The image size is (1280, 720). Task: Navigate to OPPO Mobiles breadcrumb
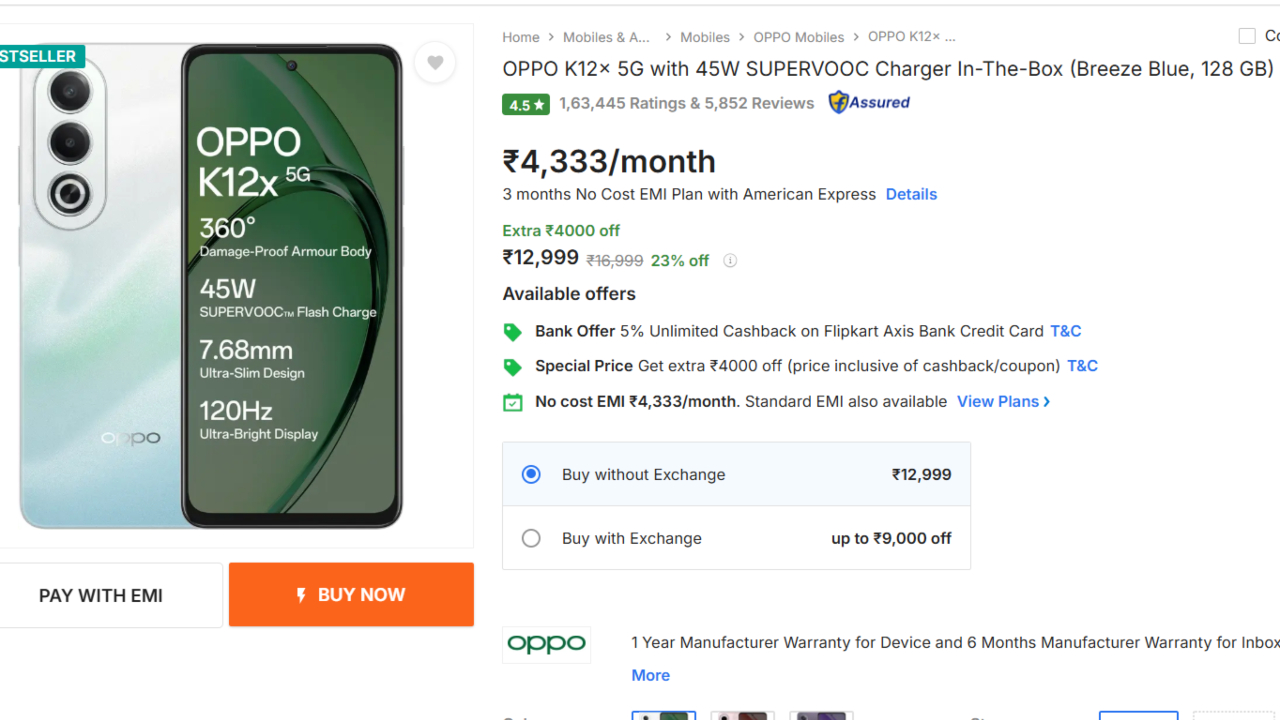[x=798, y=37]
